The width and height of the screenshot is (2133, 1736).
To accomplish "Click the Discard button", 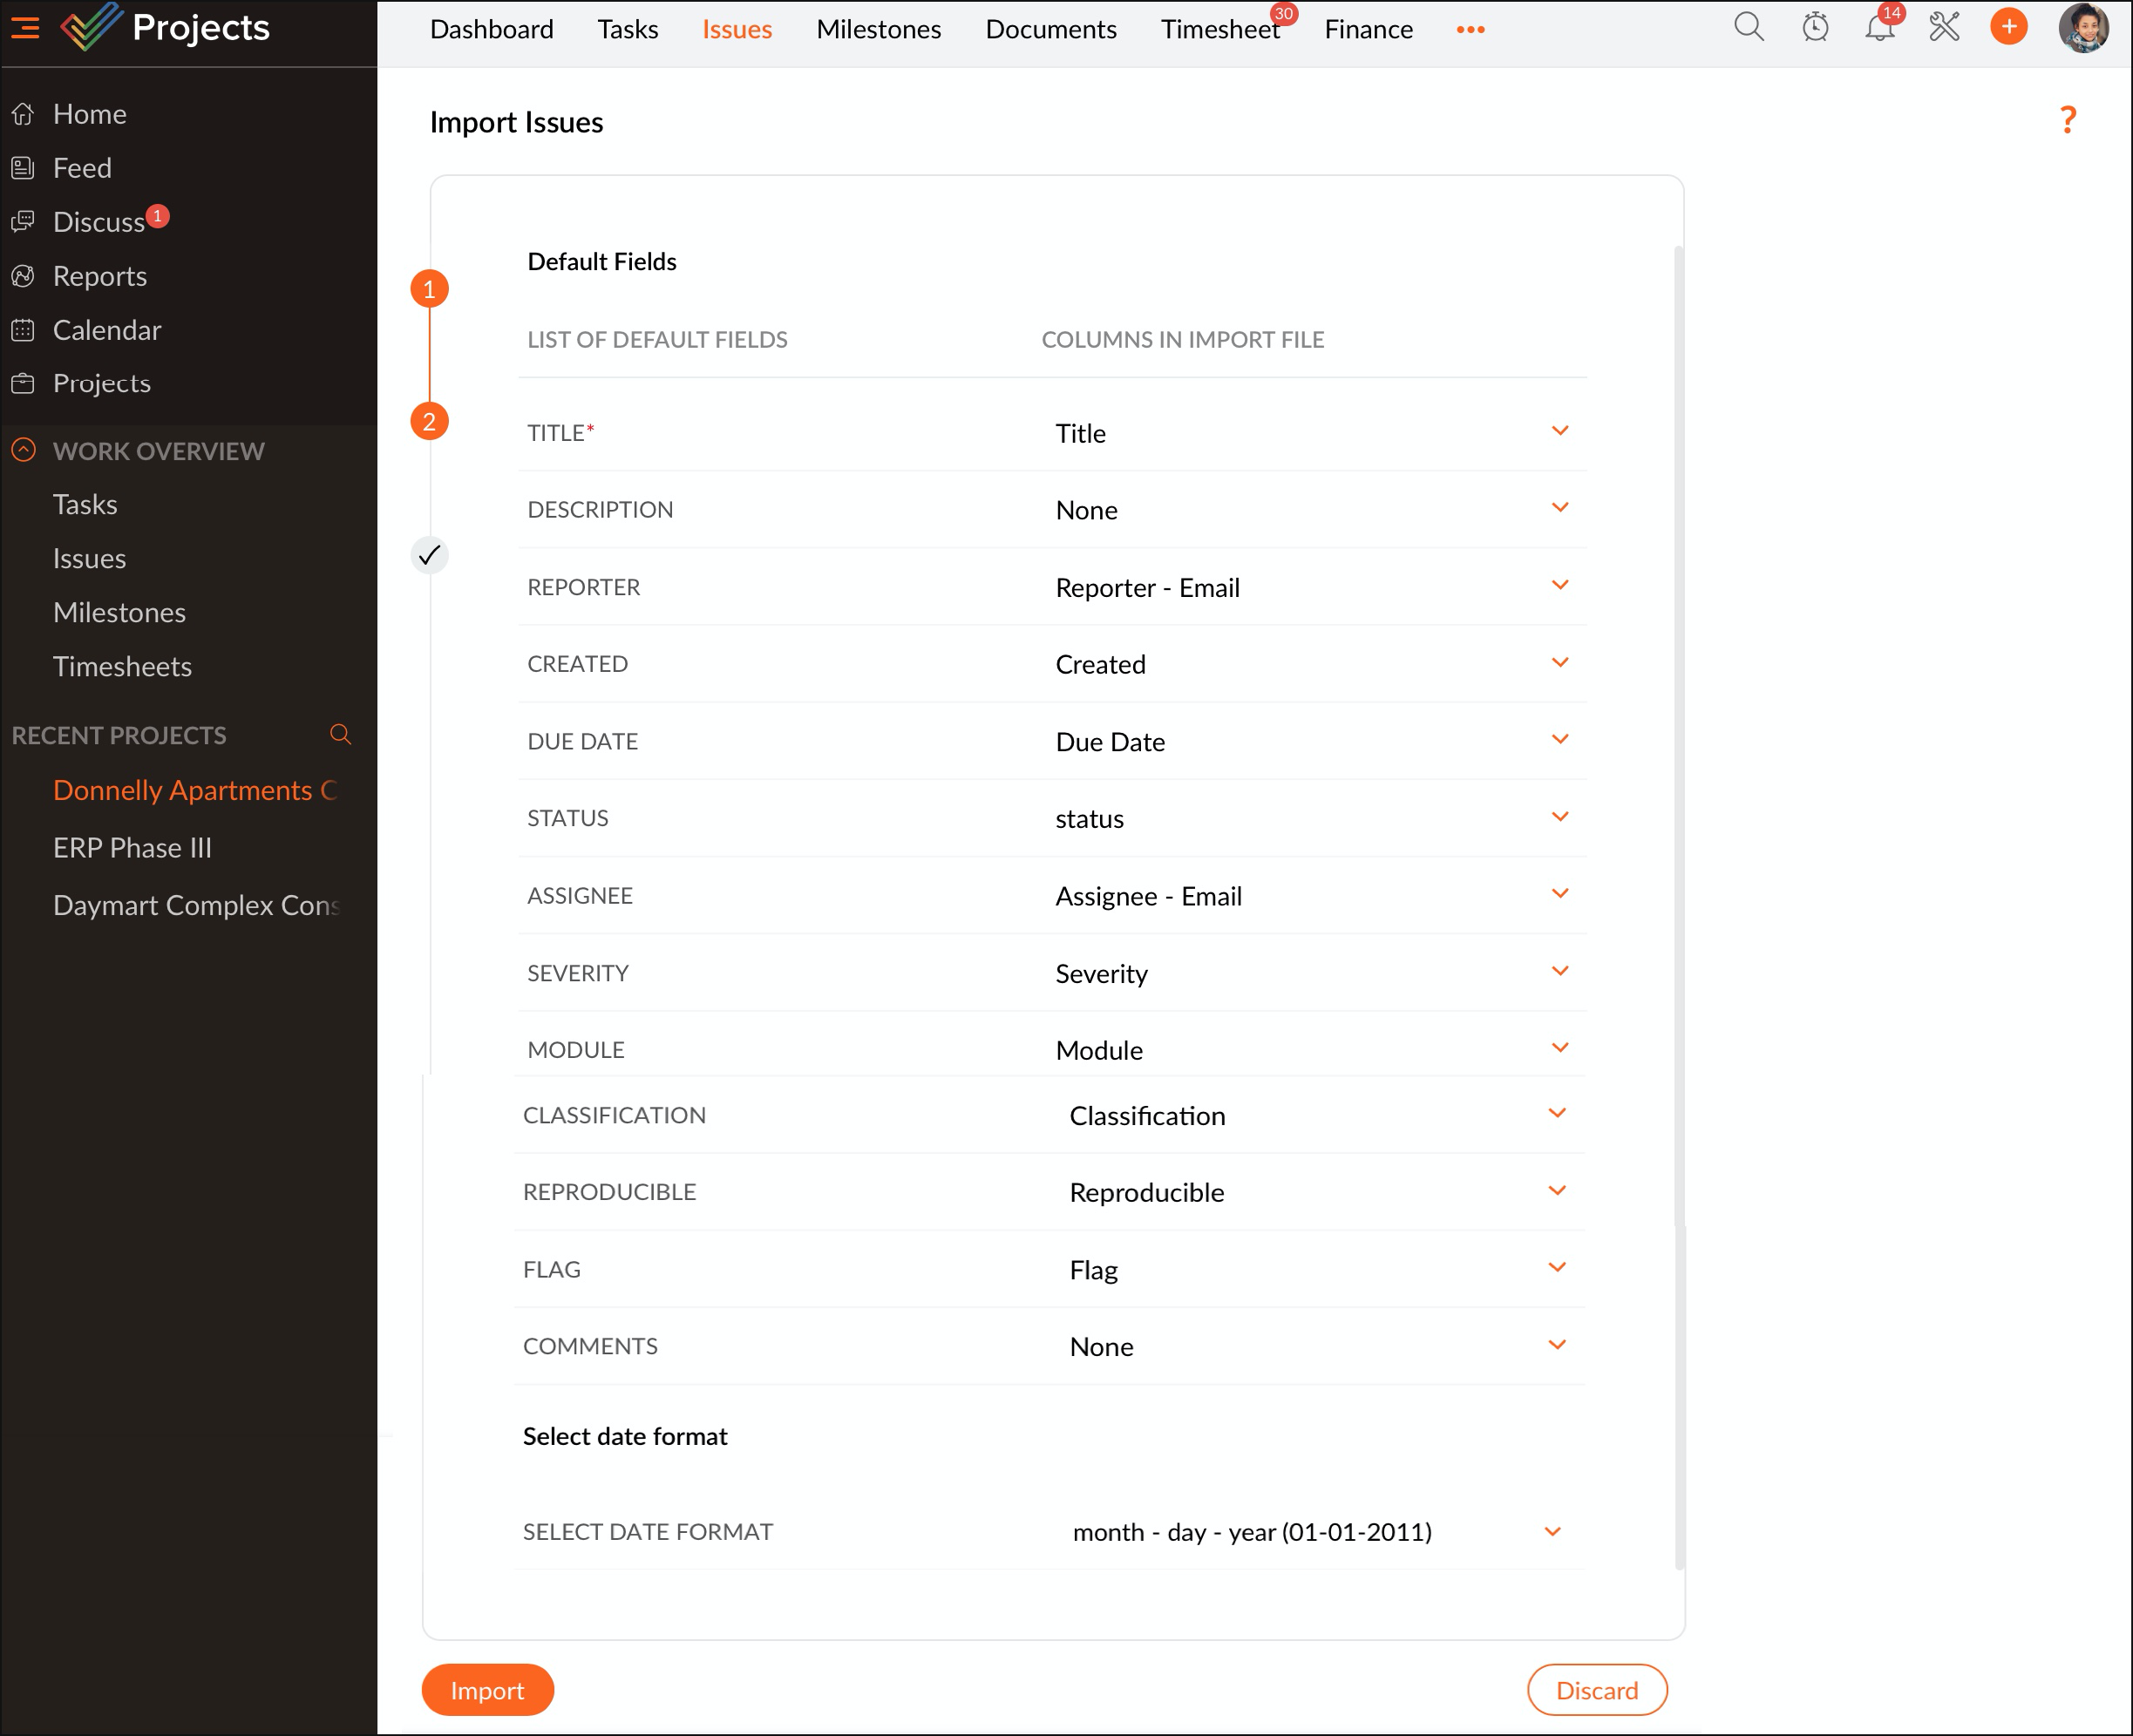I will point(1596,1690).
